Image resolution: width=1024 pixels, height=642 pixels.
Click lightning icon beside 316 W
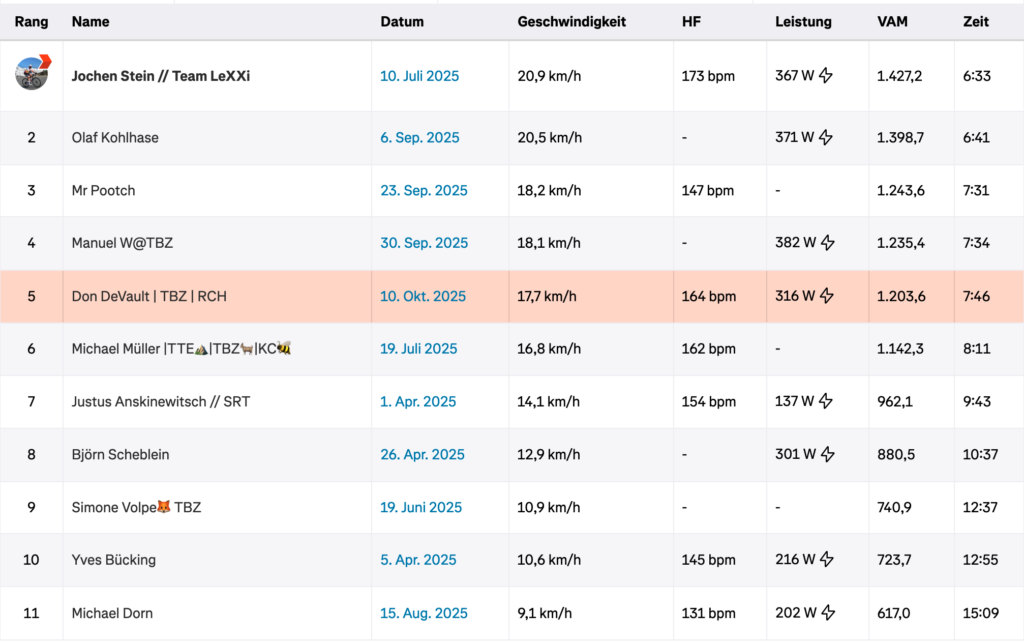point(826,296)
